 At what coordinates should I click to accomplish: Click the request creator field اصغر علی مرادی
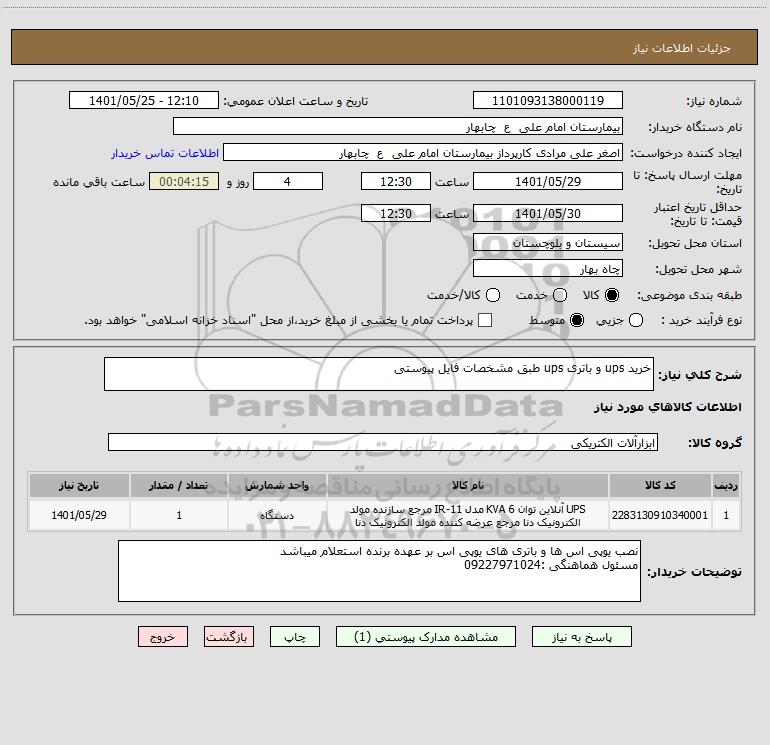423,153
